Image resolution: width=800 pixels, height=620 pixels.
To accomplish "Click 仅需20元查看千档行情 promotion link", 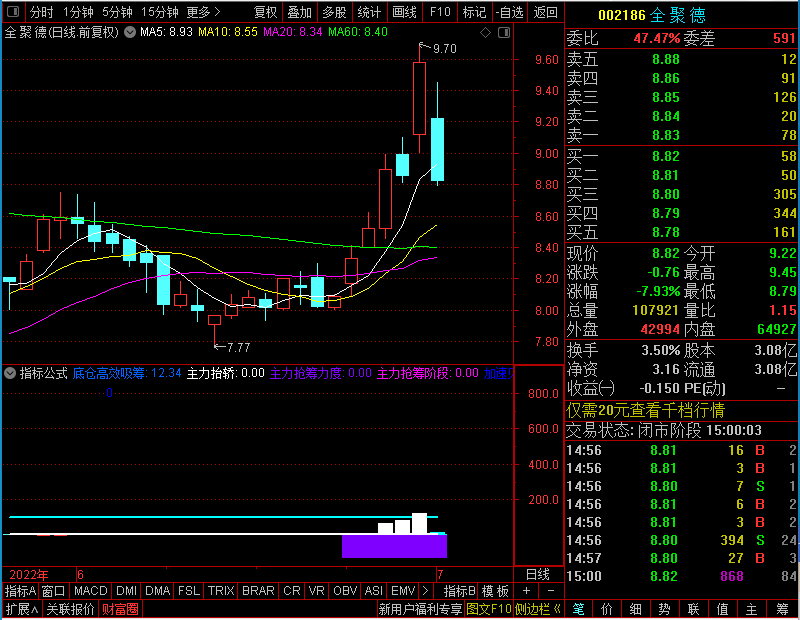I will coord(645,410).
